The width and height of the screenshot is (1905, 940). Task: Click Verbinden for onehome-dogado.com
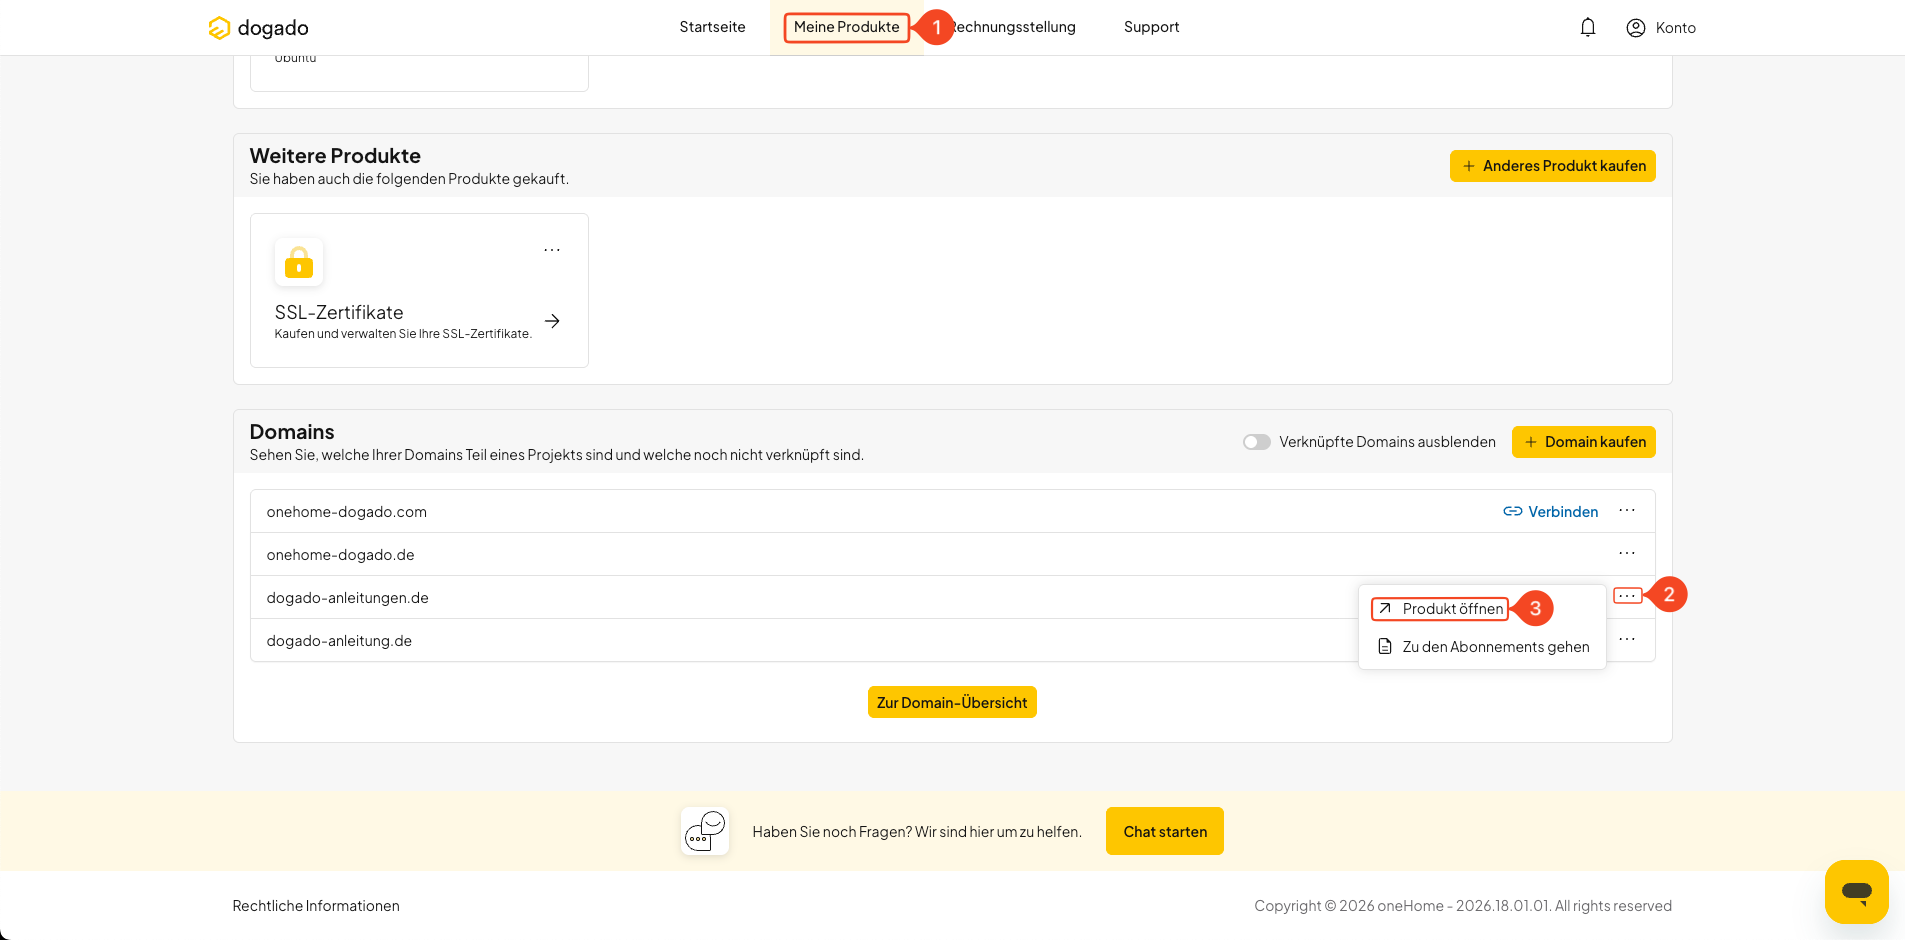click(1551, 512)
